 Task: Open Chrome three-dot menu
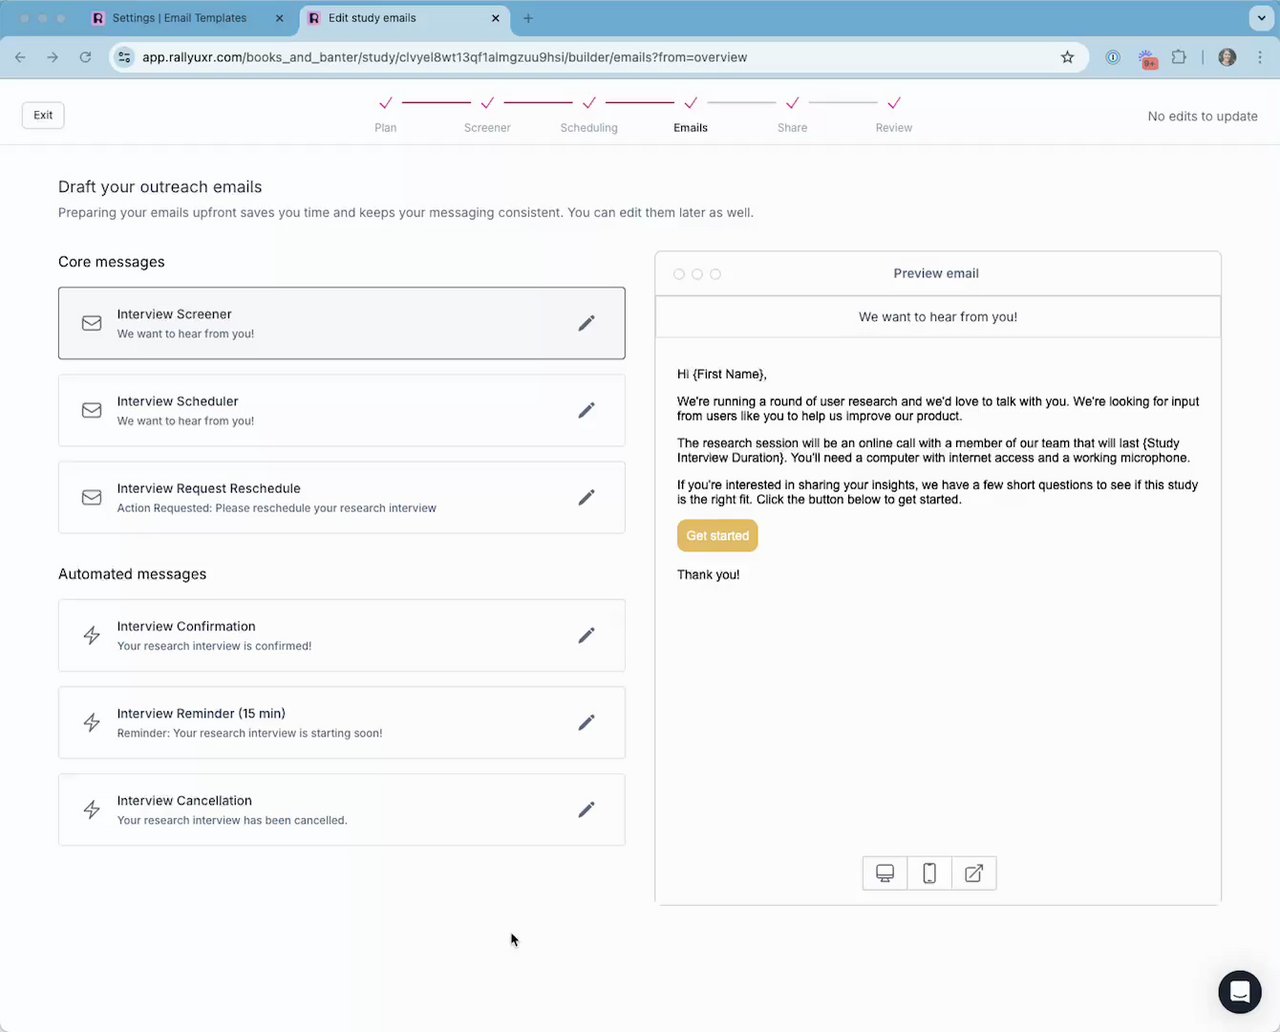coord(1260,57)
